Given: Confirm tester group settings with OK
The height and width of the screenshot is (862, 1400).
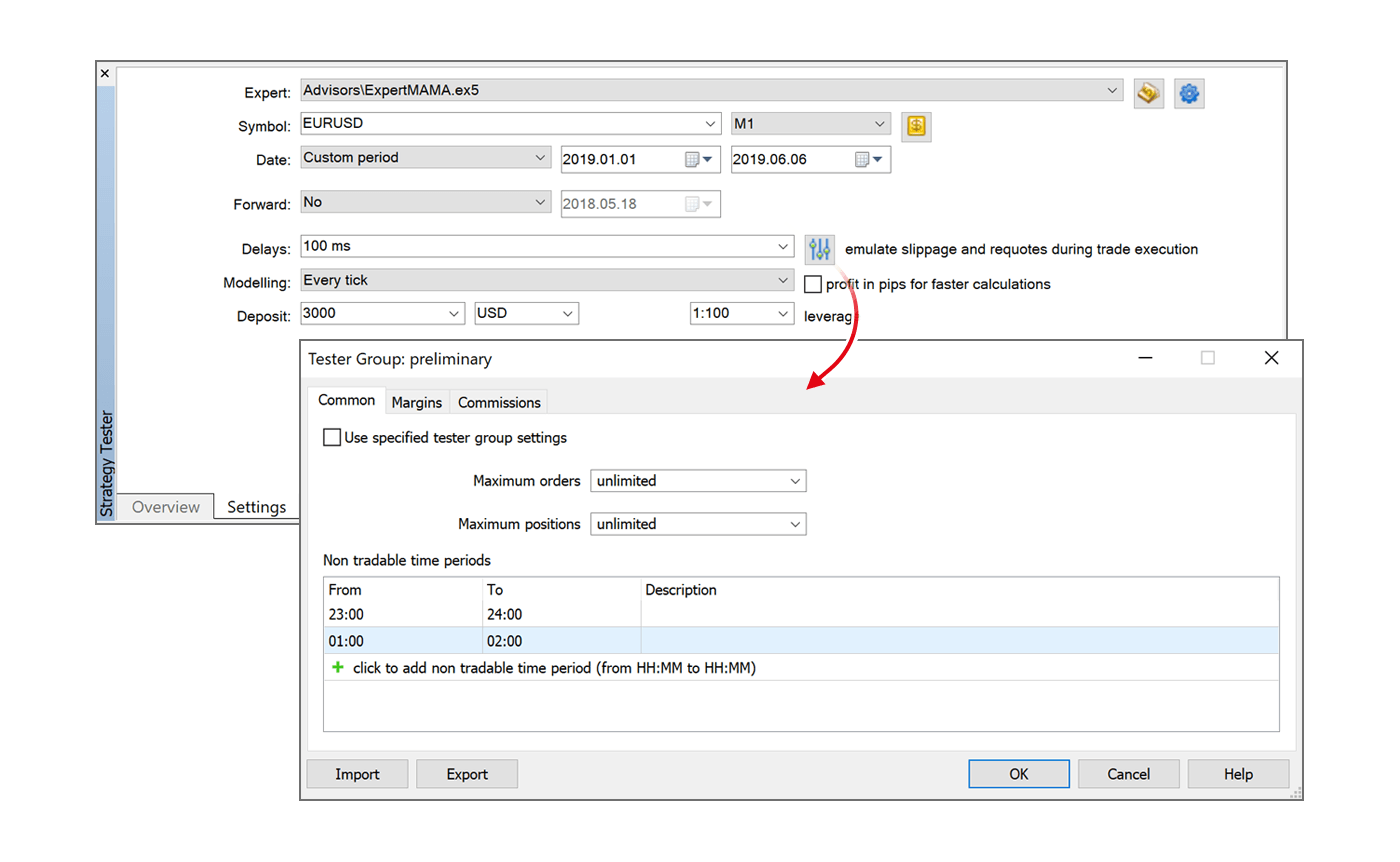Looking at the screenshot, I should pyautogui.click(x=1018, y=773).
